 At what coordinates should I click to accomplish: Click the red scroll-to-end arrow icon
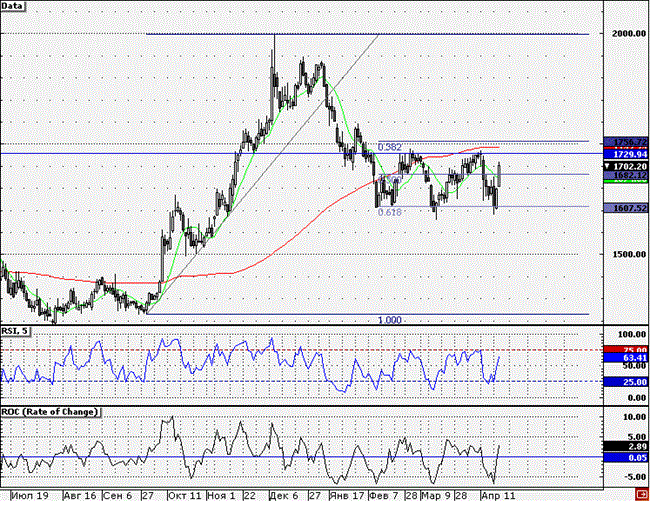pos(643,494)
